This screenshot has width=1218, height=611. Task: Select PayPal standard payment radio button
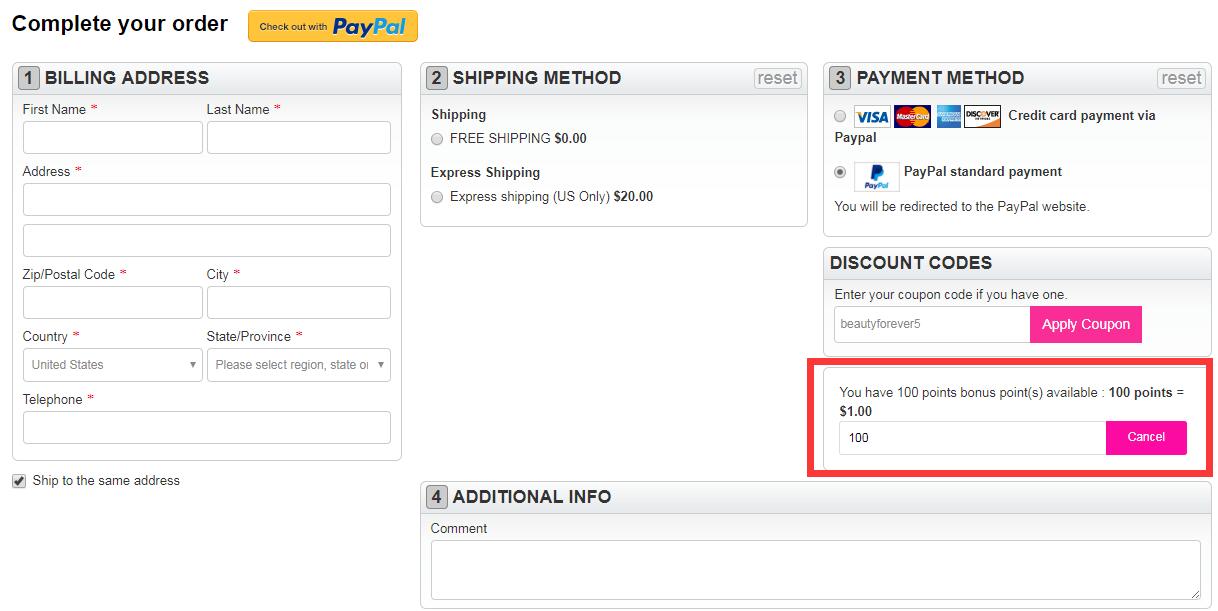click(840, 172)
